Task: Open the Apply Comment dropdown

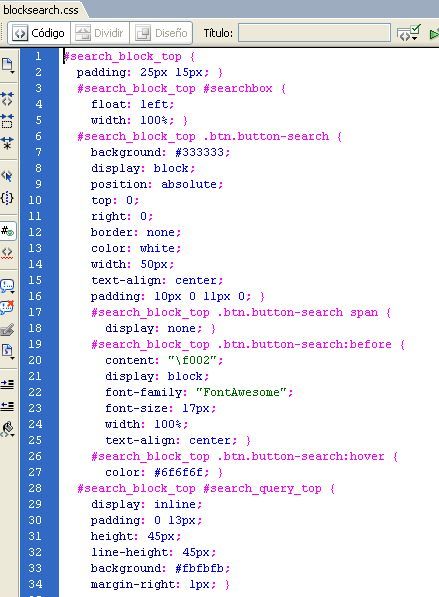Action: (x=8, y=286)
